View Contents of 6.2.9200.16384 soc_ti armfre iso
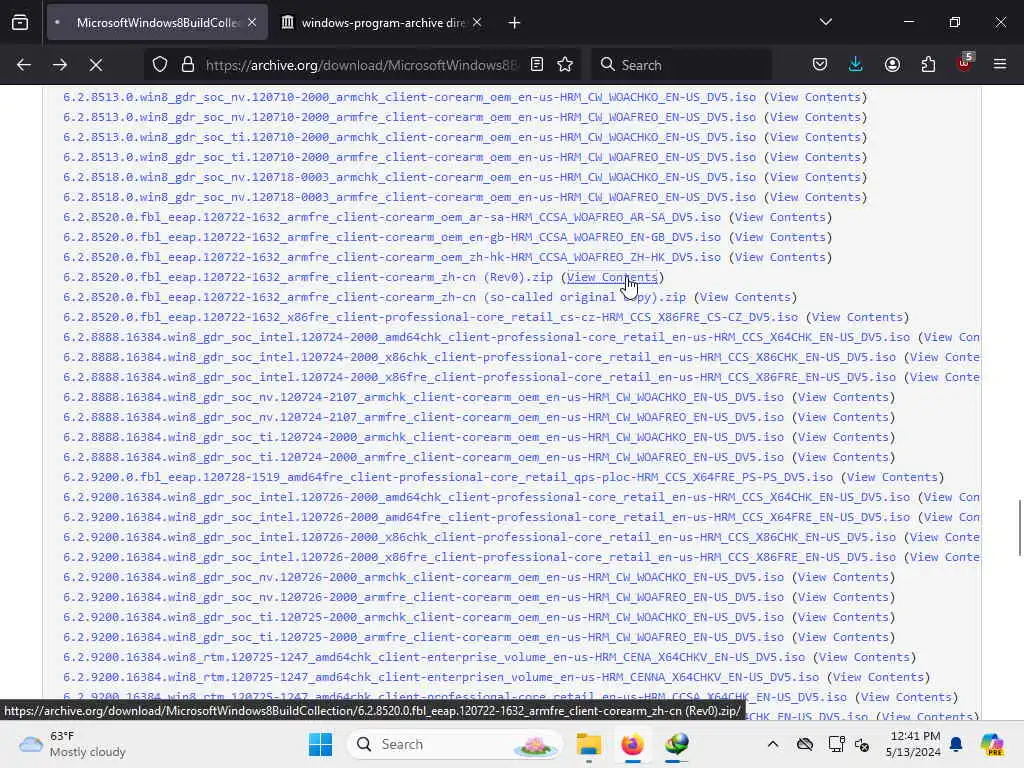Screen dimensions: 1024x768 tap(843, 637)
